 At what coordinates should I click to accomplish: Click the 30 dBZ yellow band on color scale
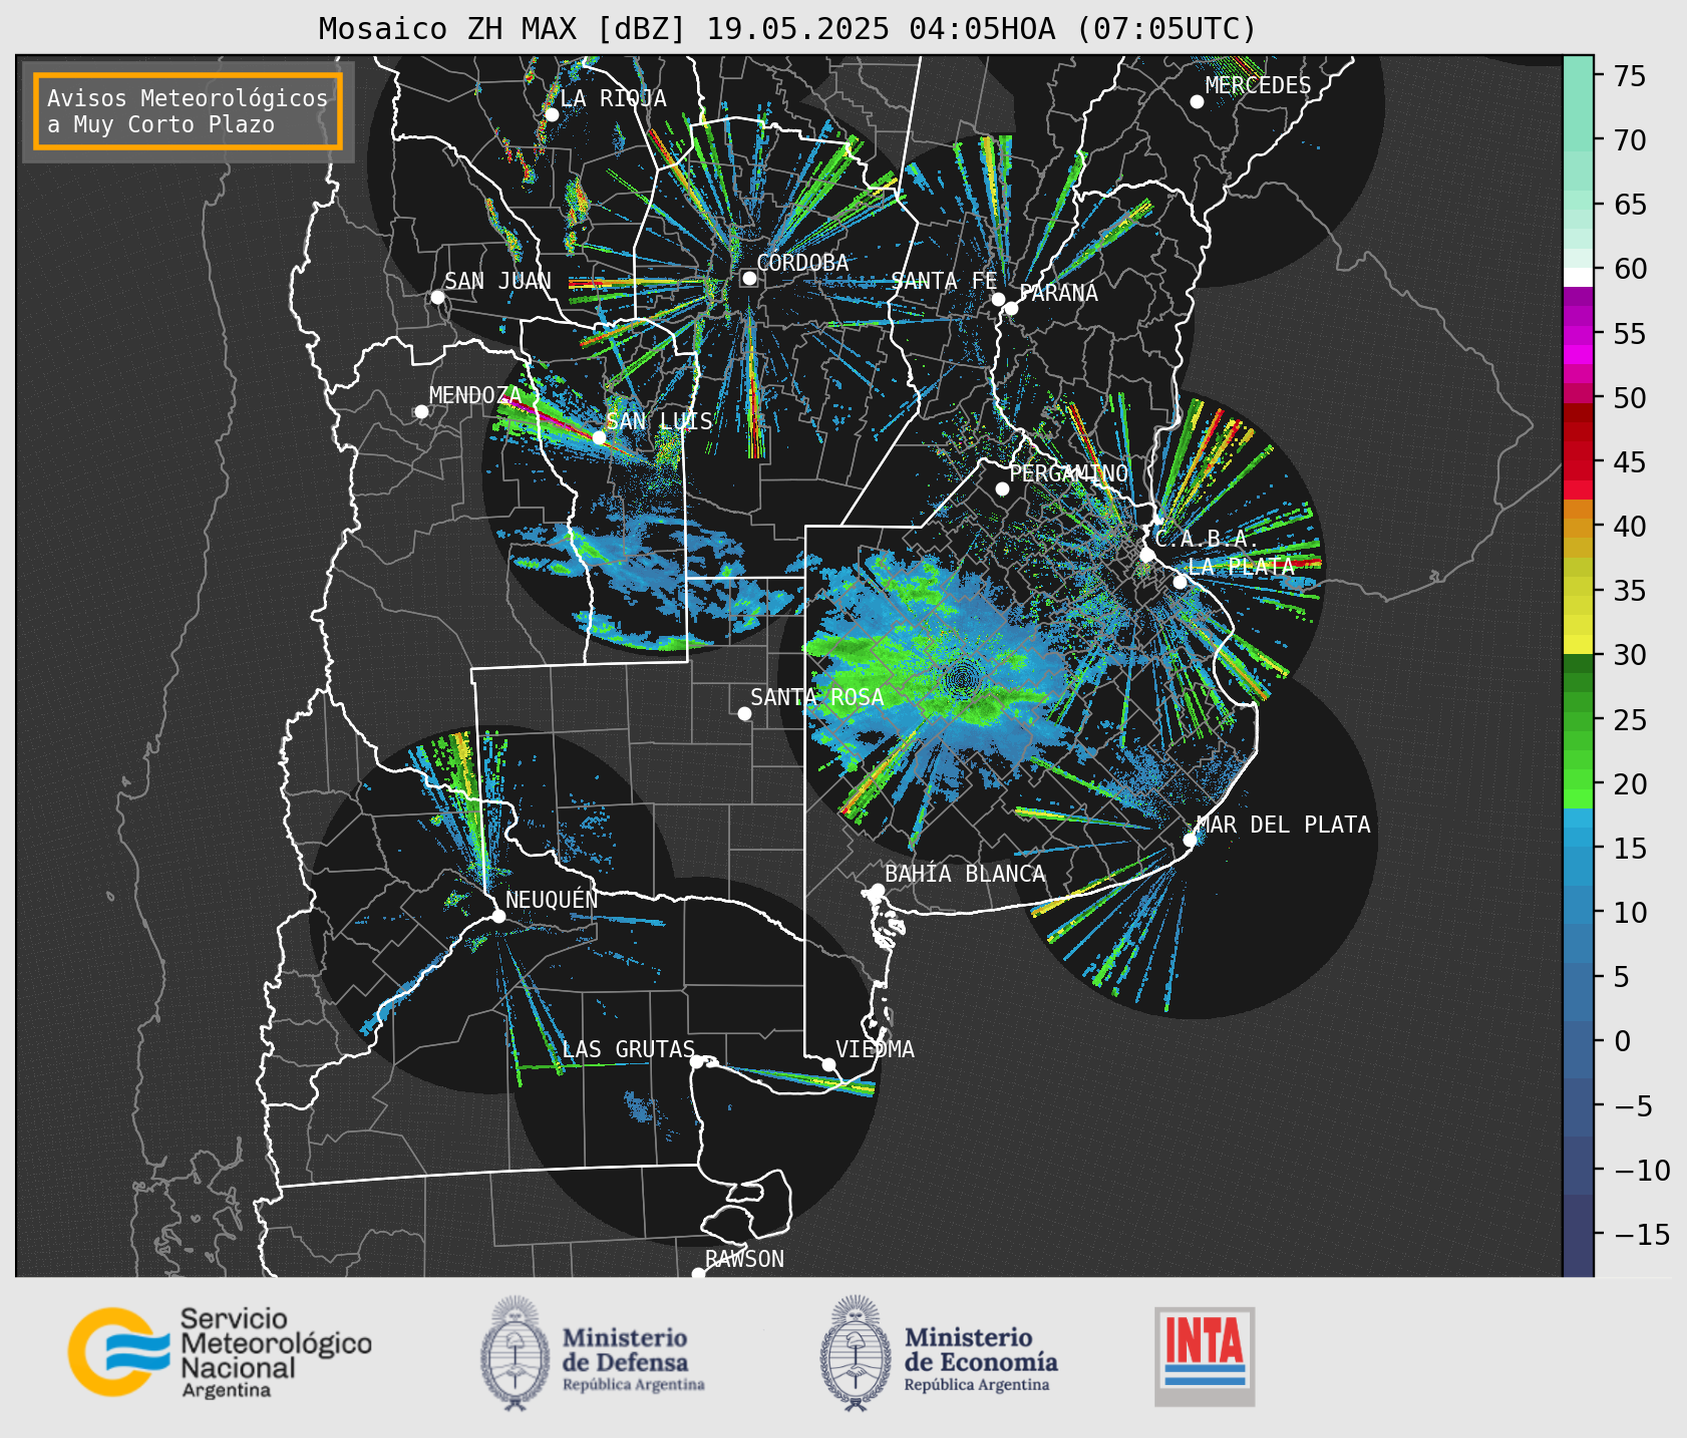(x=1577, y=646)
